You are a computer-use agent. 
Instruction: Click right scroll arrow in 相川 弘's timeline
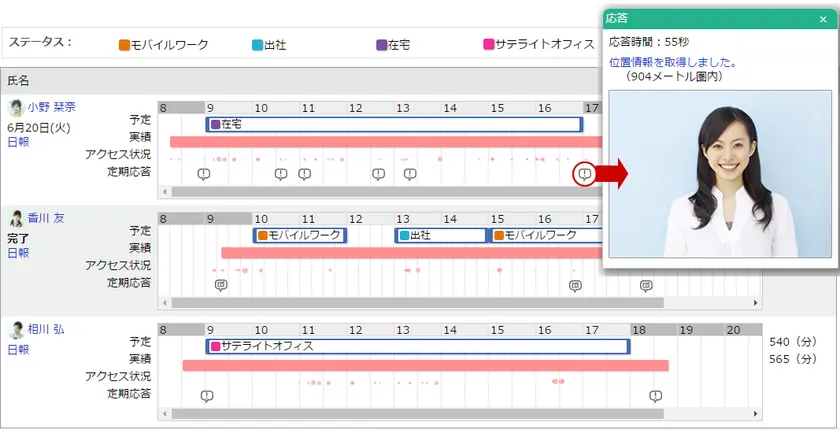(x=756, y=414)
